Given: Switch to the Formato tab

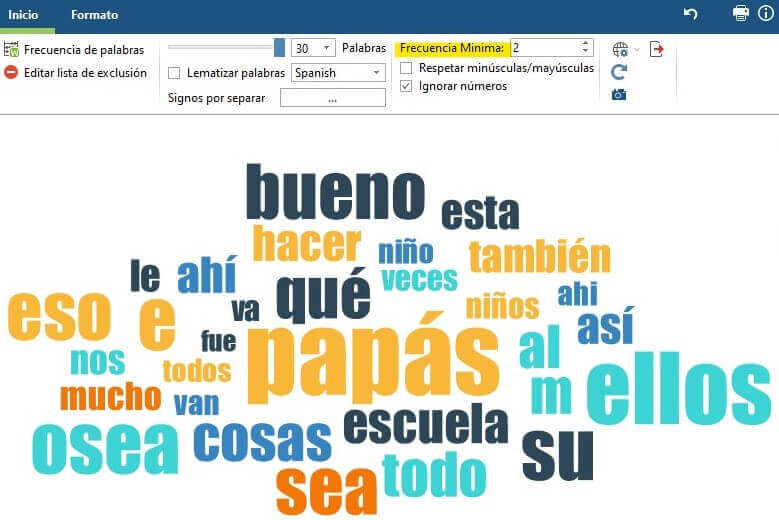Looking at the screenshot, I should click(x=94, y=15).
